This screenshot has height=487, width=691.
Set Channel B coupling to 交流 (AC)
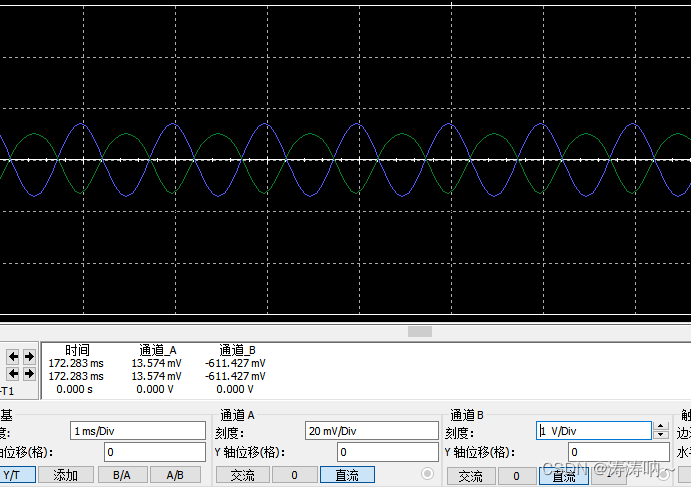(x=470, y=477)
